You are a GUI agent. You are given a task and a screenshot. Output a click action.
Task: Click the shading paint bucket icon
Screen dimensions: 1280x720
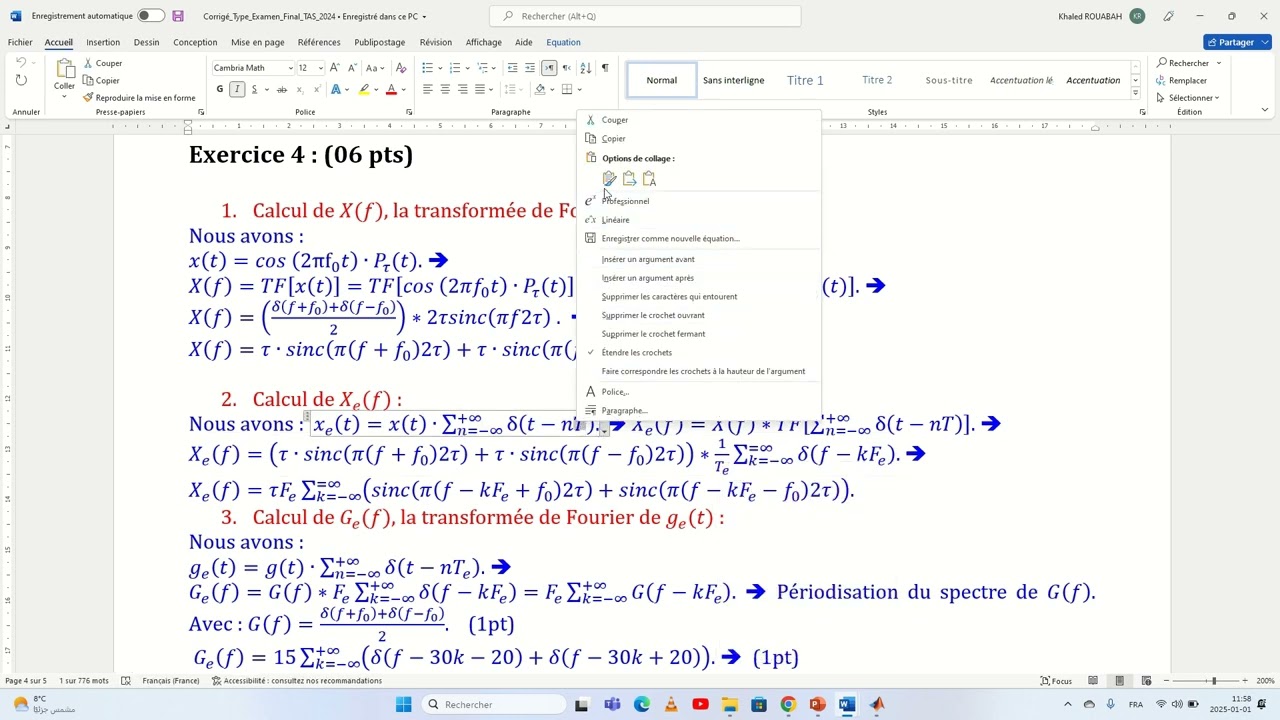point(540,89)
